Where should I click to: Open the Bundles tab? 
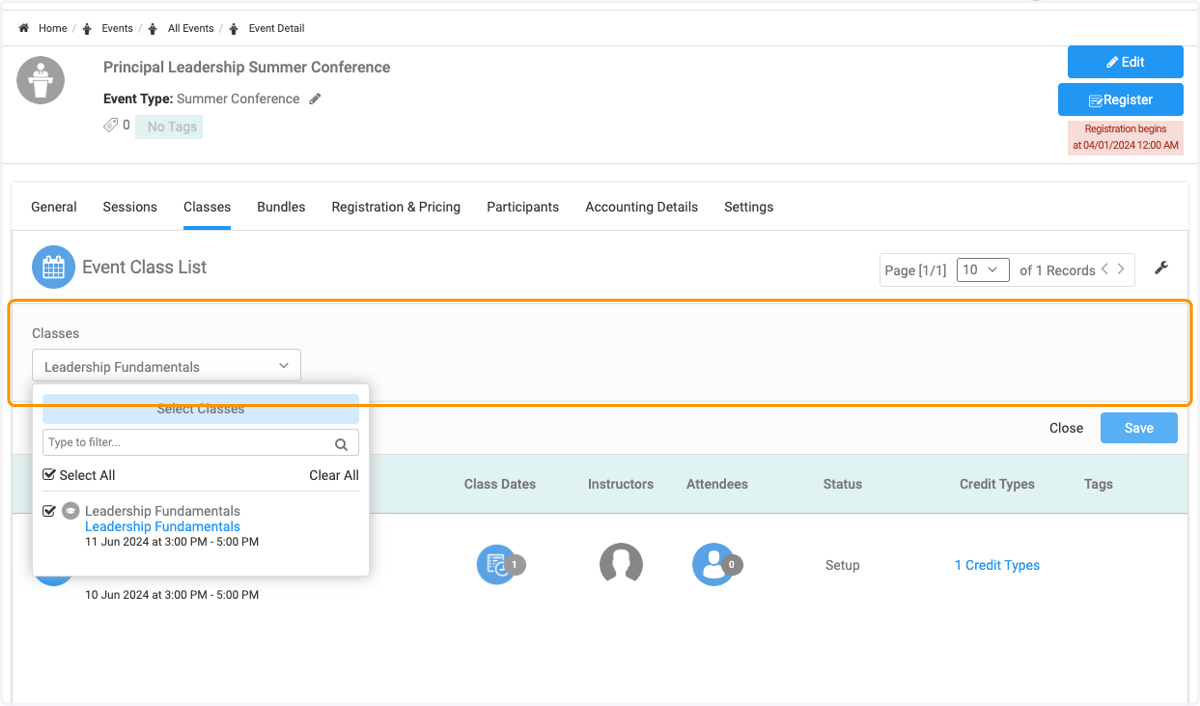281,207
